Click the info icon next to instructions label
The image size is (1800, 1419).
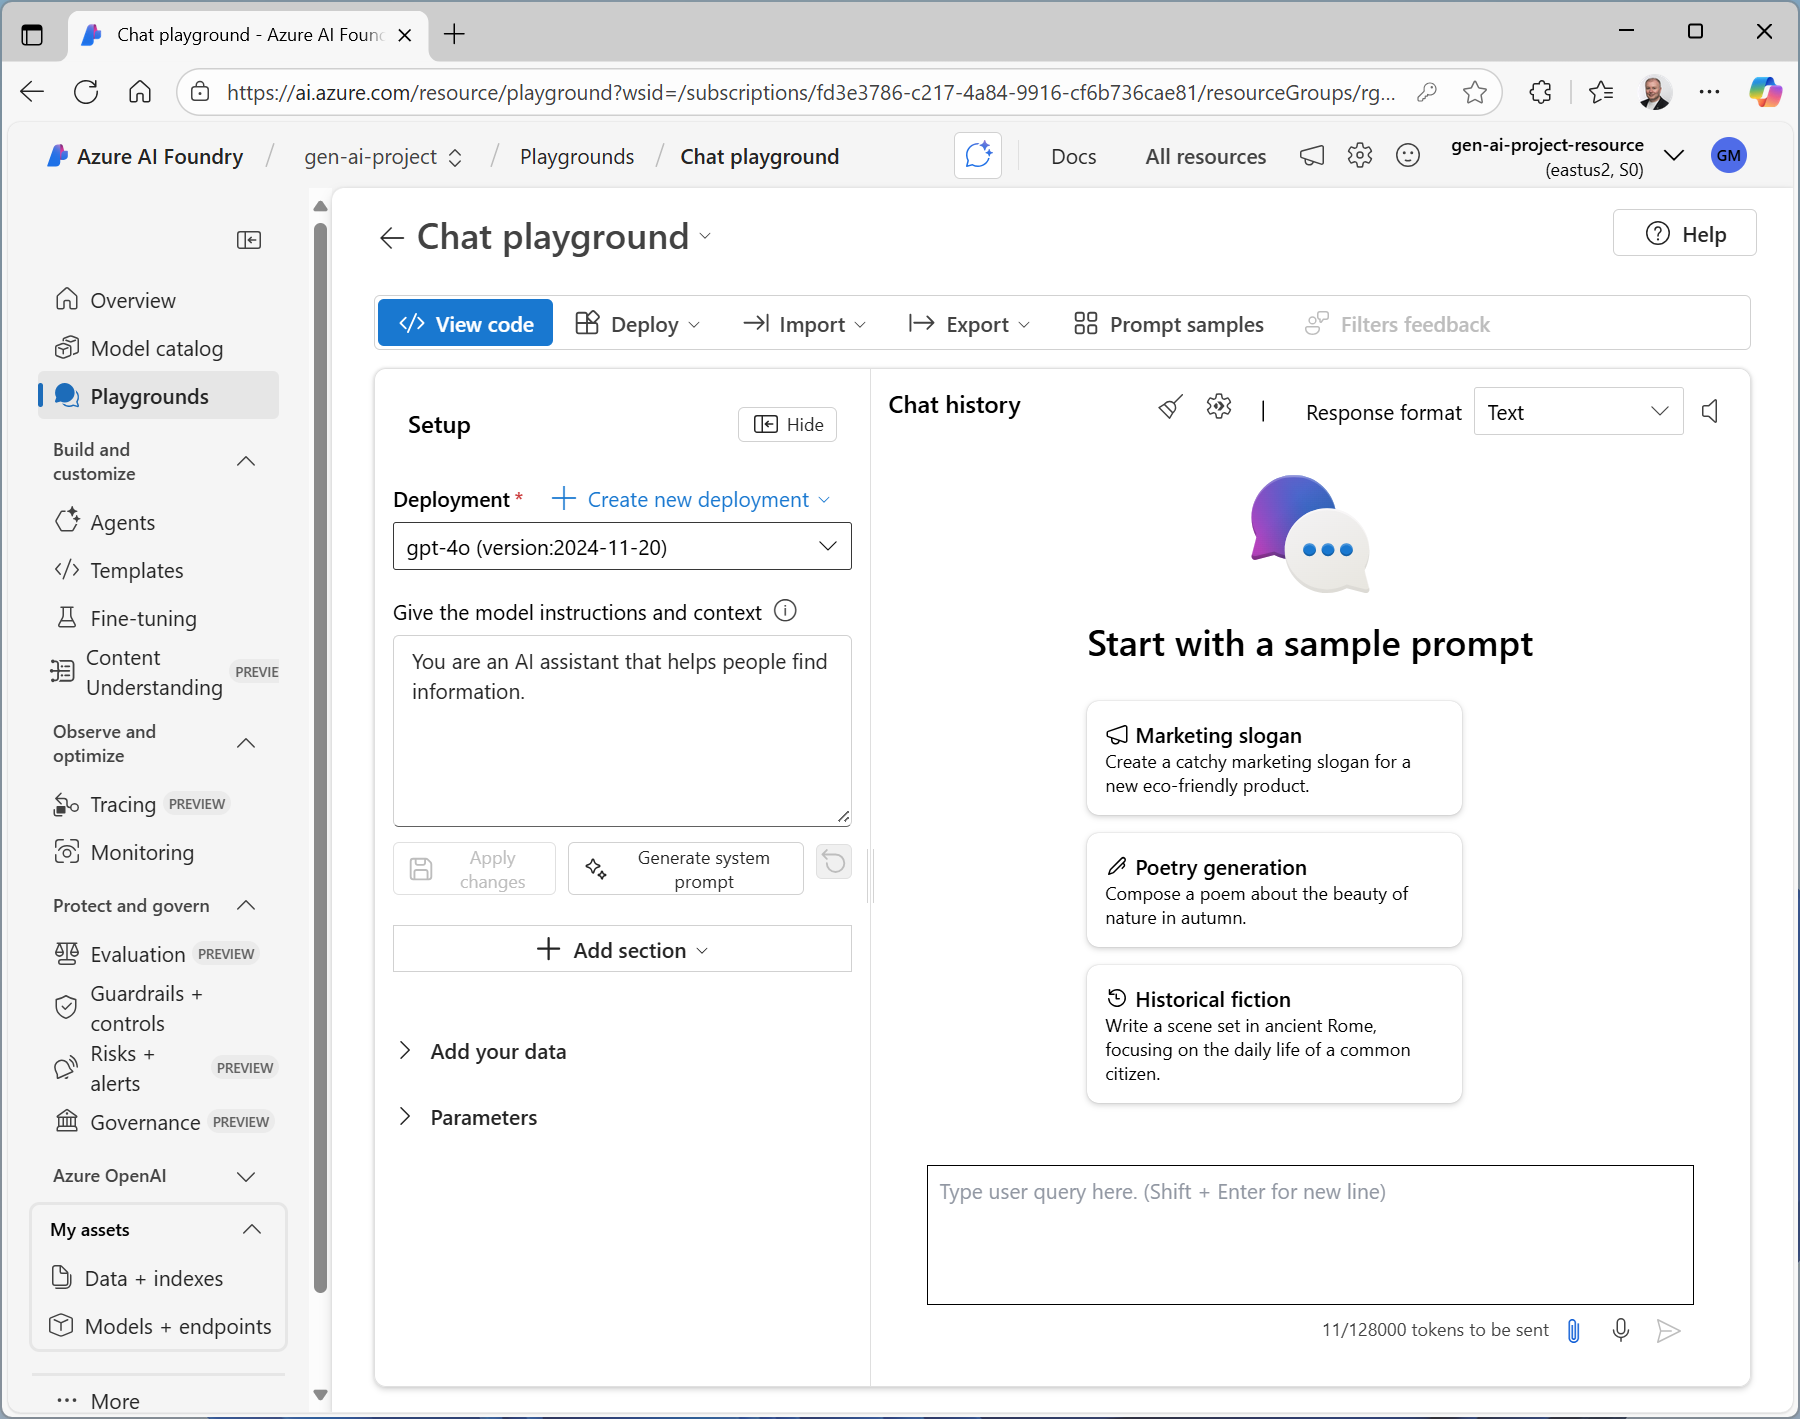click(x=786, y=611)
